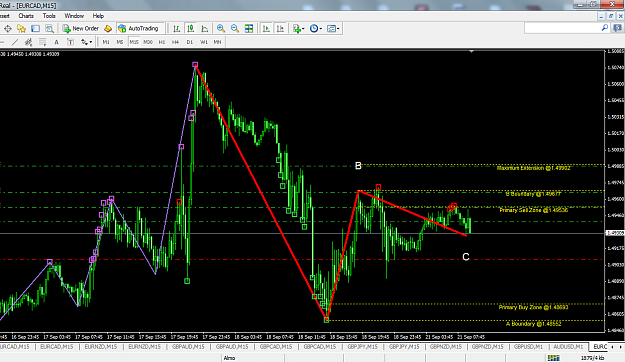Restore the inner chart window

(611, 16)
